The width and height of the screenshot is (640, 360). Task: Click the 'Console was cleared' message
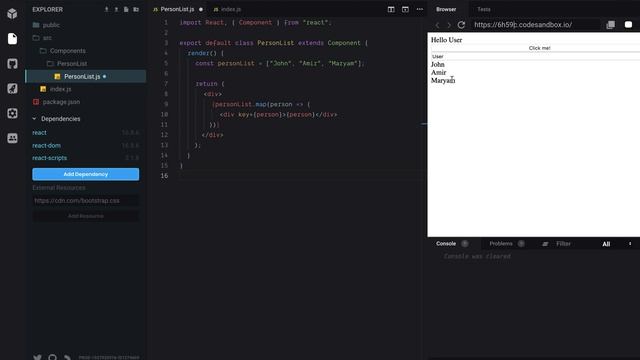point(477,256)
